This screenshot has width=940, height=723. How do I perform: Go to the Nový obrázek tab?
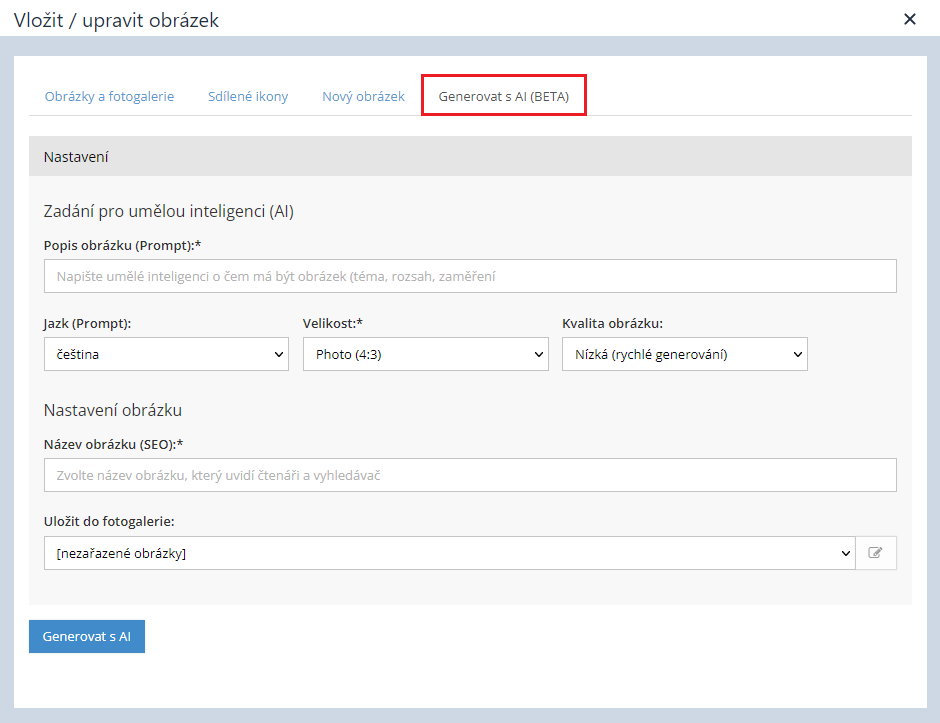click(x=363, y=96)
